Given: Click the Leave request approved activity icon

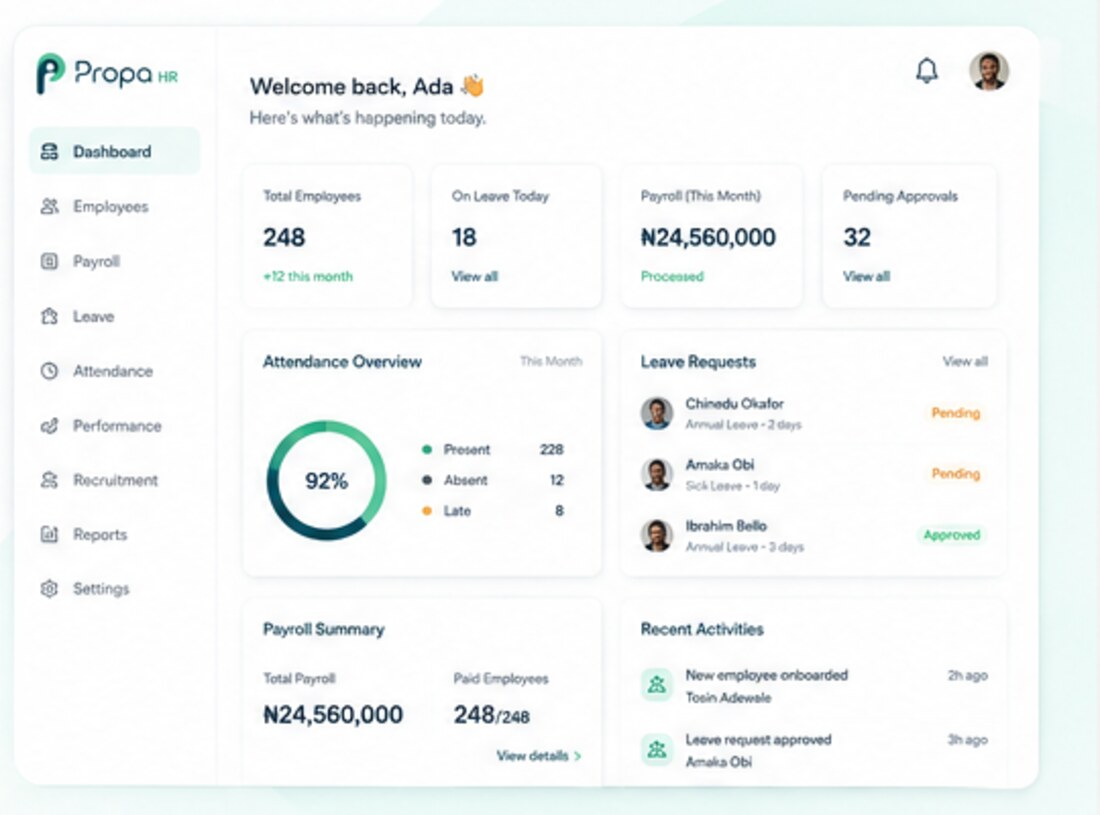Looking at the screenshot, I should point(657,750).
